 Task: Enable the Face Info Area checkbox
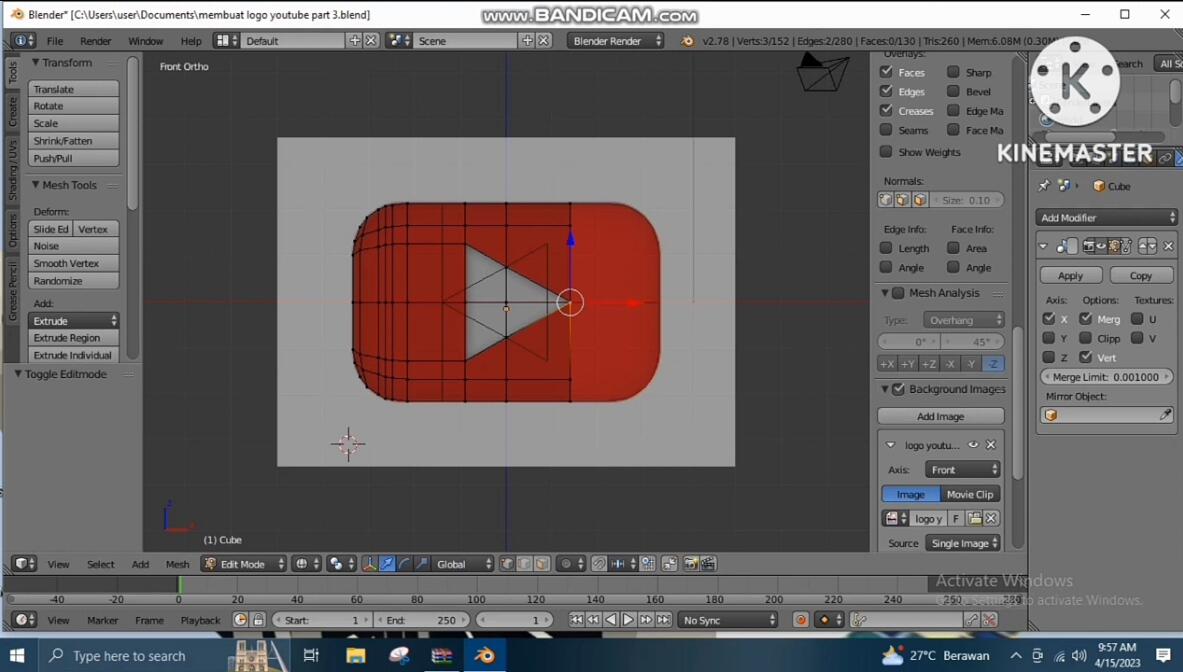pyautogui.click(x=953, y=247)
